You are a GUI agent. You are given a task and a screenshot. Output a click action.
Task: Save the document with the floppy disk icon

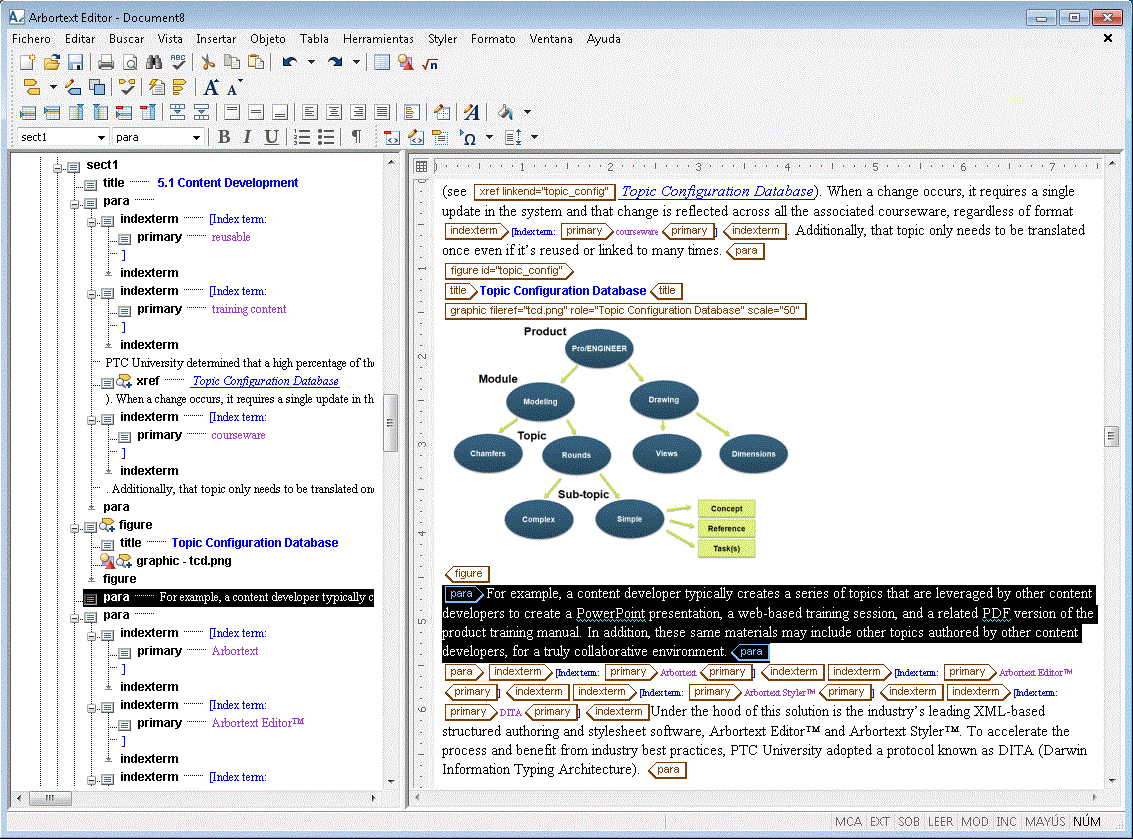[x=75, y=63]
